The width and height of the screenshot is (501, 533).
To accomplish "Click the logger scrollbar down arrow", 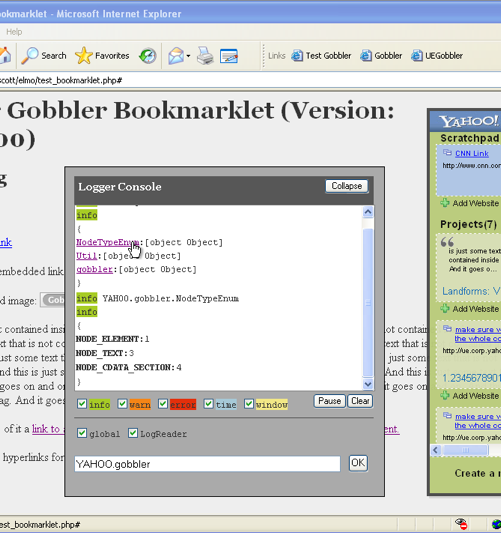I will click(368, 384).
